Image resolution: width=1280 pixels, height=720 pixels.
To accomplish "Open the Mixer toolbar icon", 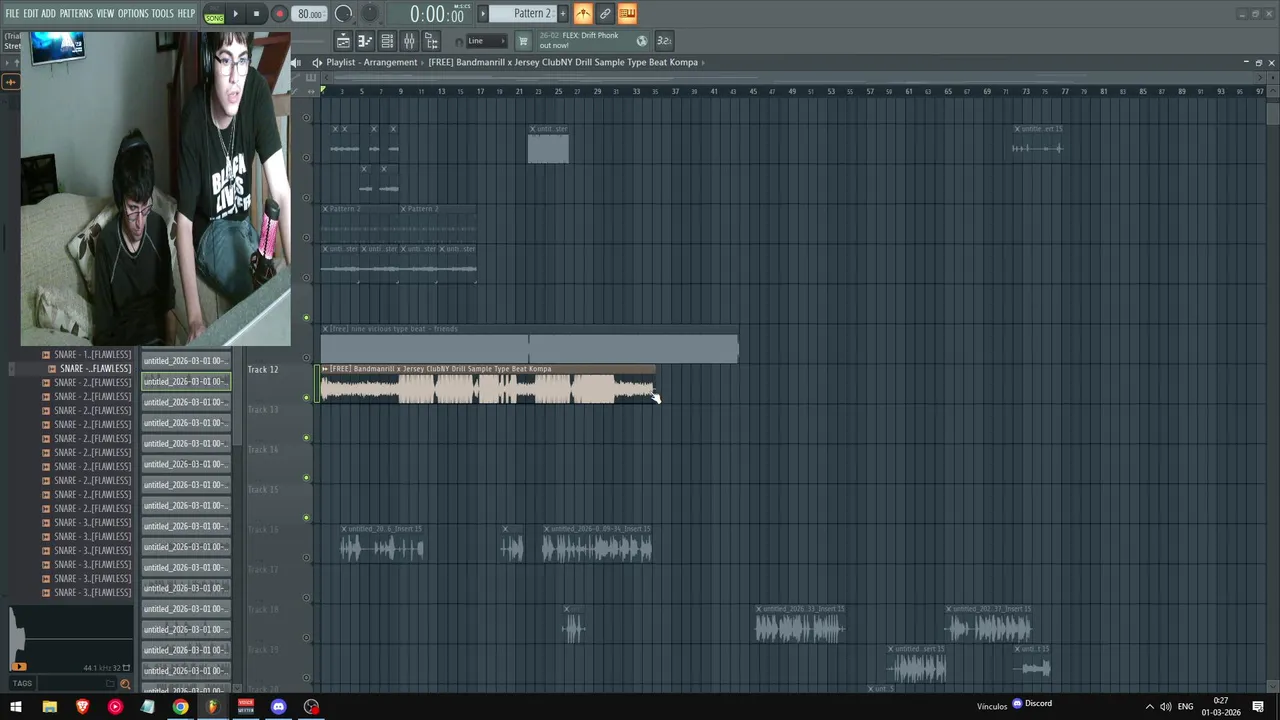I will pos(409,41).
